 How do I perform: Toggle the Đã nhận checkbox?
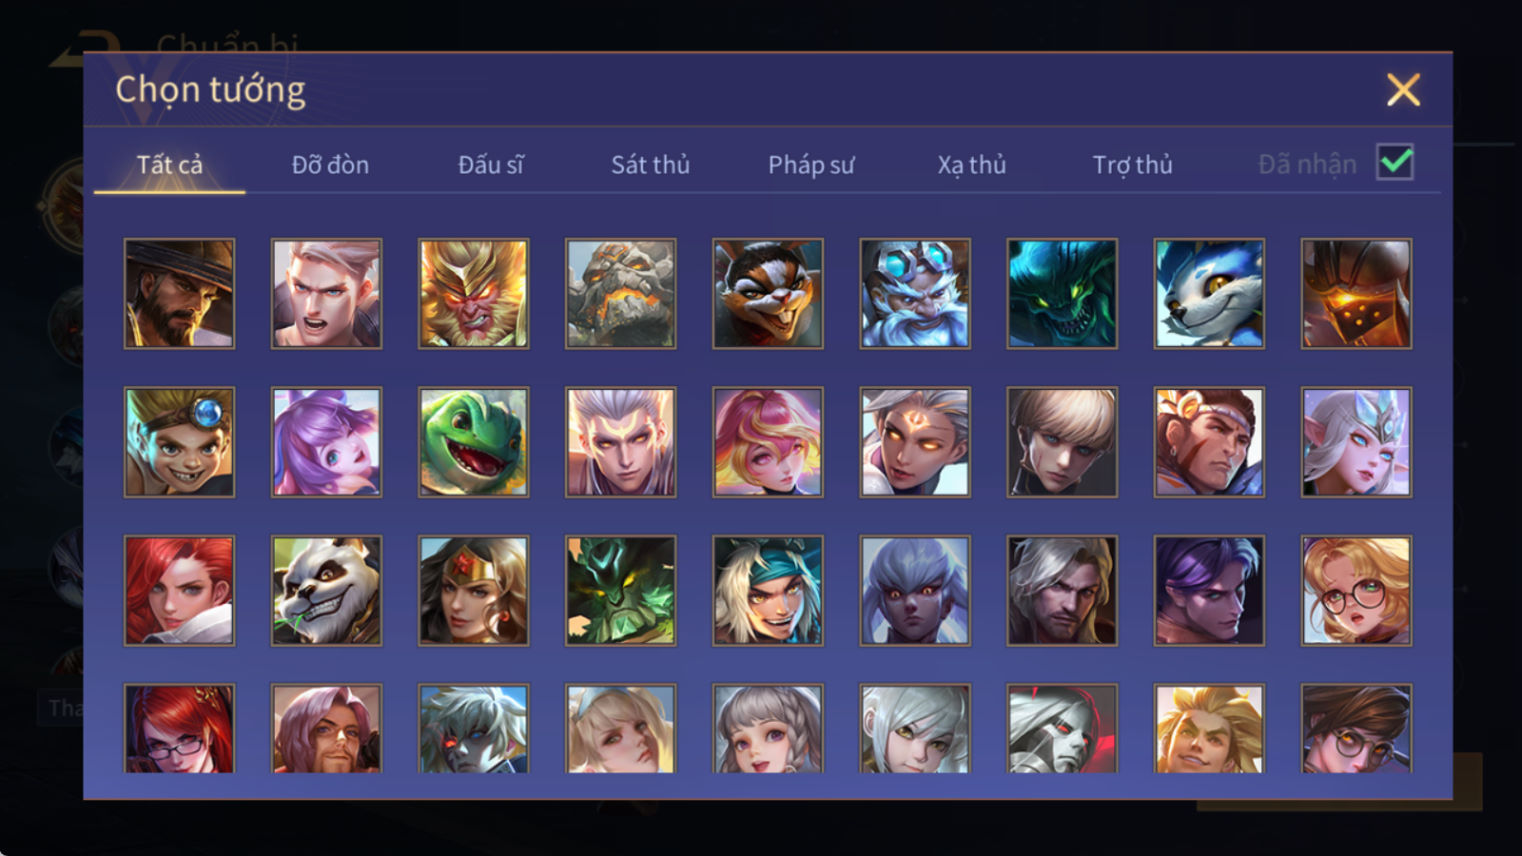pyautogui.click(x=1395, y=162)
